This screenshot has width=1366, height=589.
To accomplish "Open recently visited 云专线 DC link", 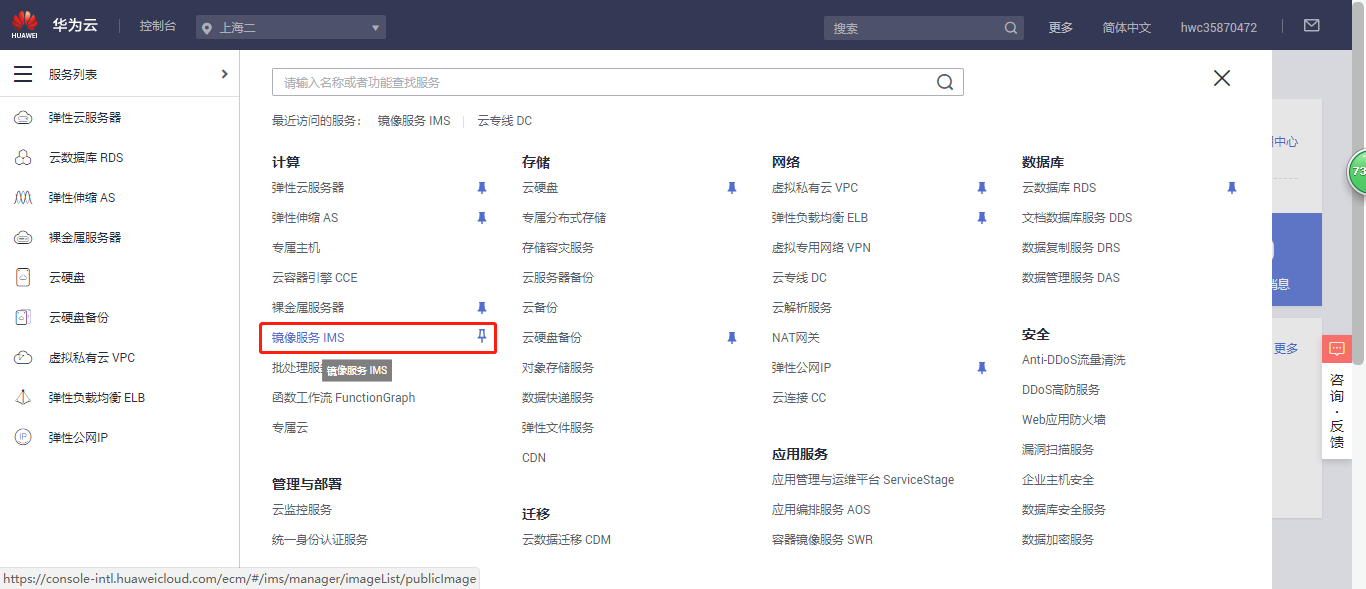I will 505,121.
